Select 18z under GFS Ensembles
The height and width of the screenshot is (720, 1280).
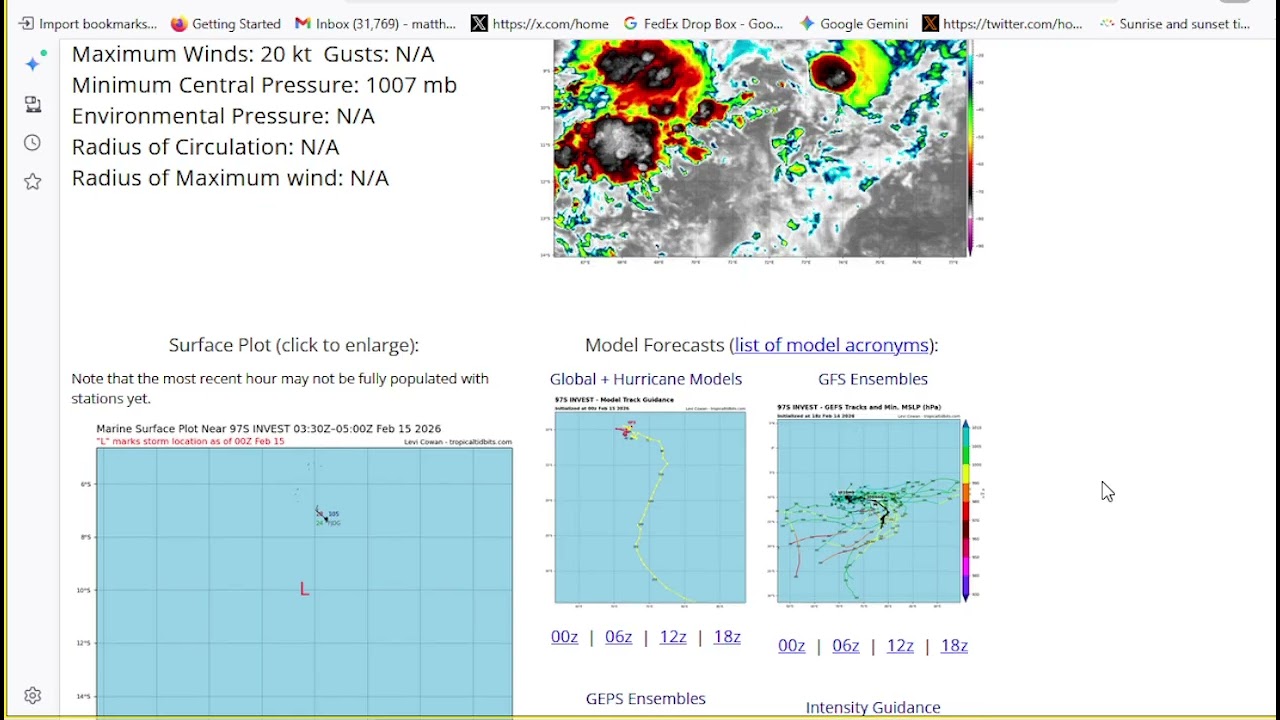click(x=954, y=646)
